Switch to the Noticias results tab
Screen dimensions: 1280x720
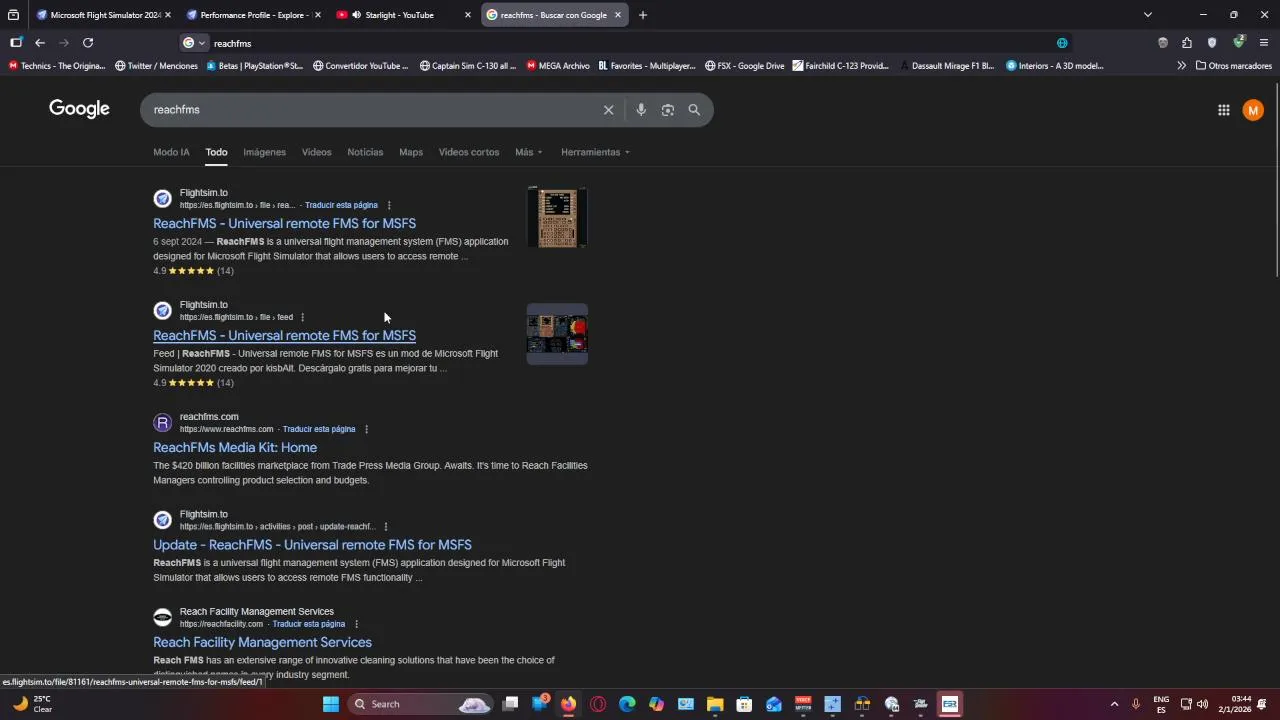click(365, 152)
